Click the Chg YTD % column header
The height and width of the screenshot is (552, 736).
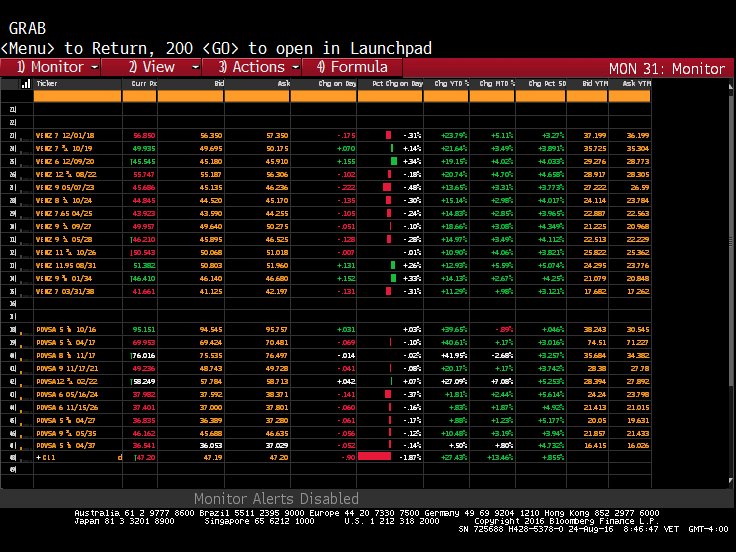tap(452, 84)
